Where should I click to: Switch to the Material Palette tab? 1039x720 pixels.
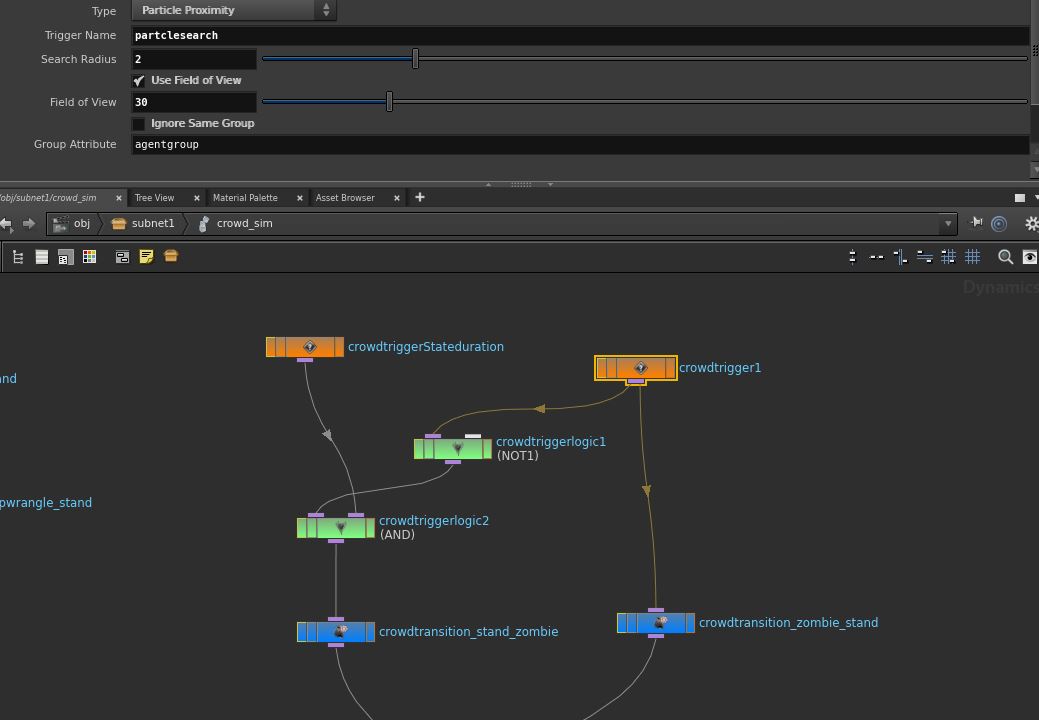coord(245,198)
